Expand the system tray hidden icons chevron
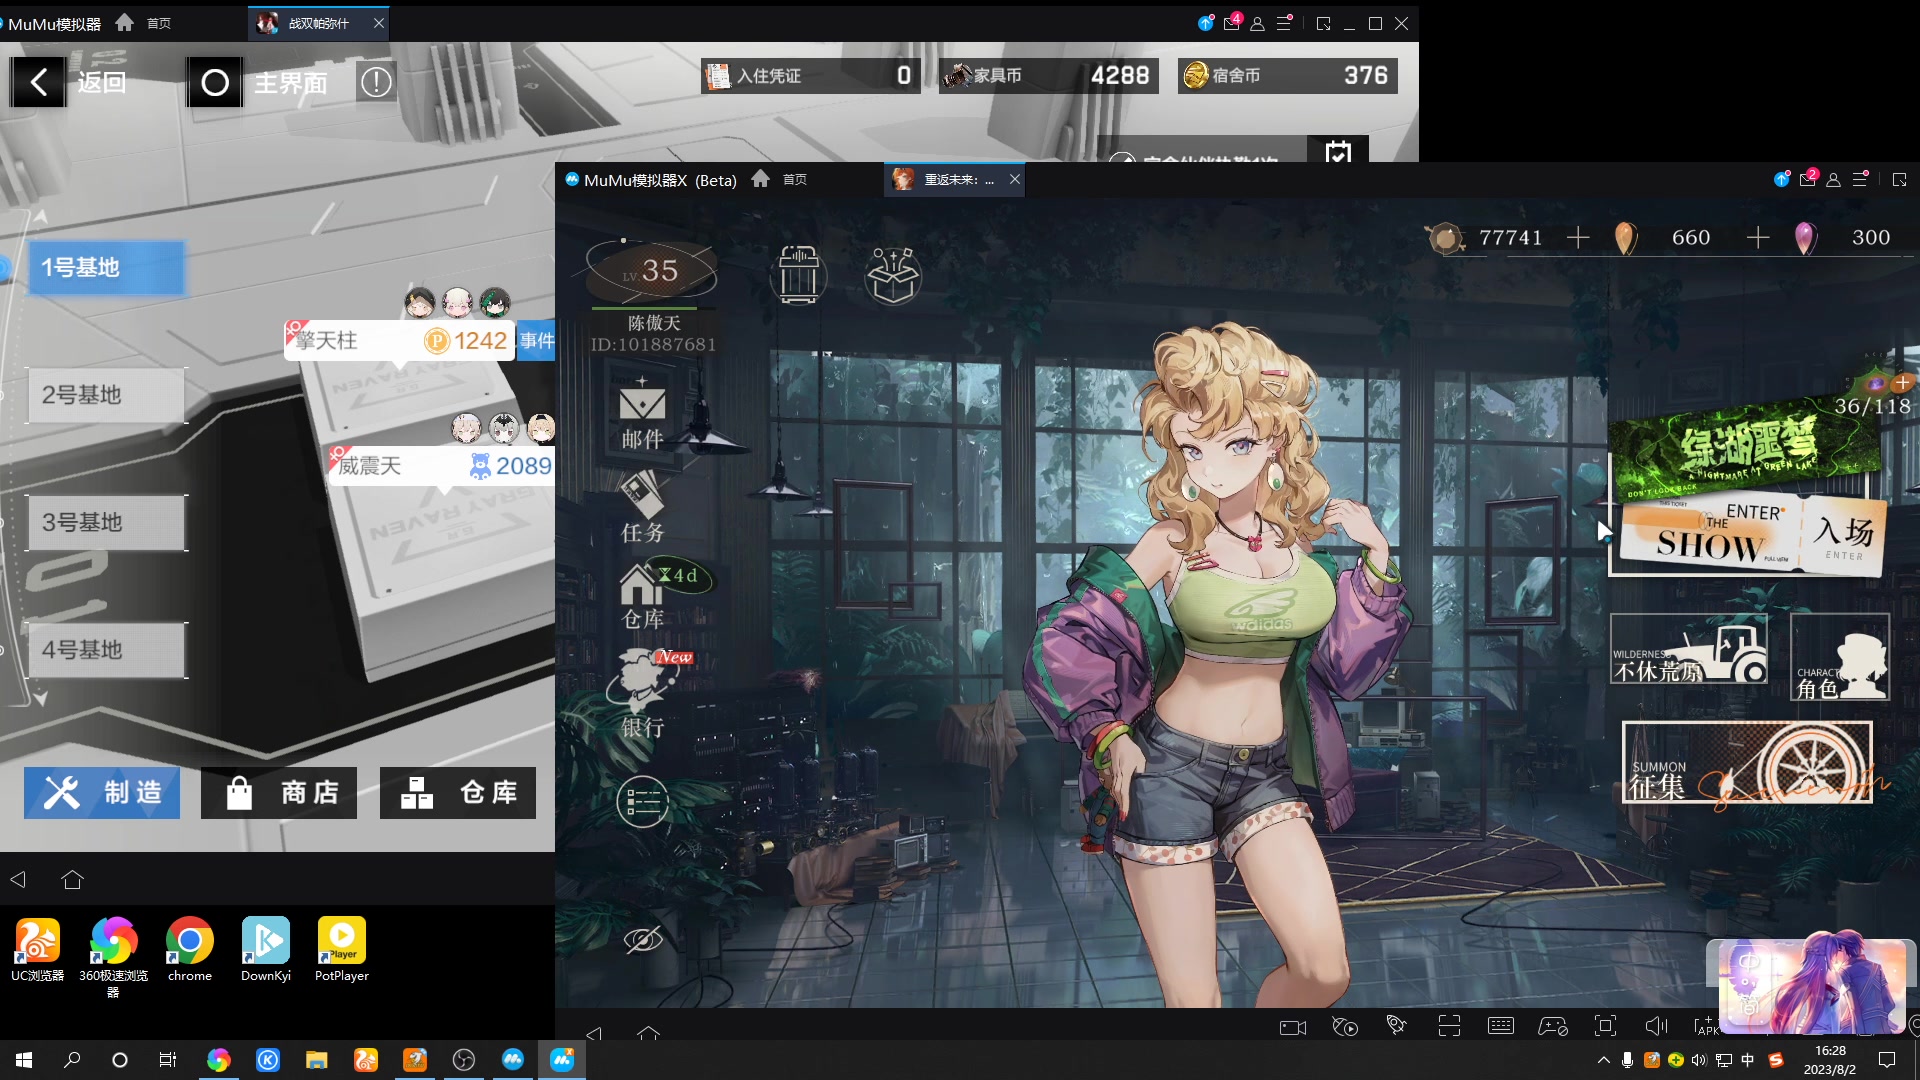This screenshot has height=1080, width=1920. (1603, 1060)
